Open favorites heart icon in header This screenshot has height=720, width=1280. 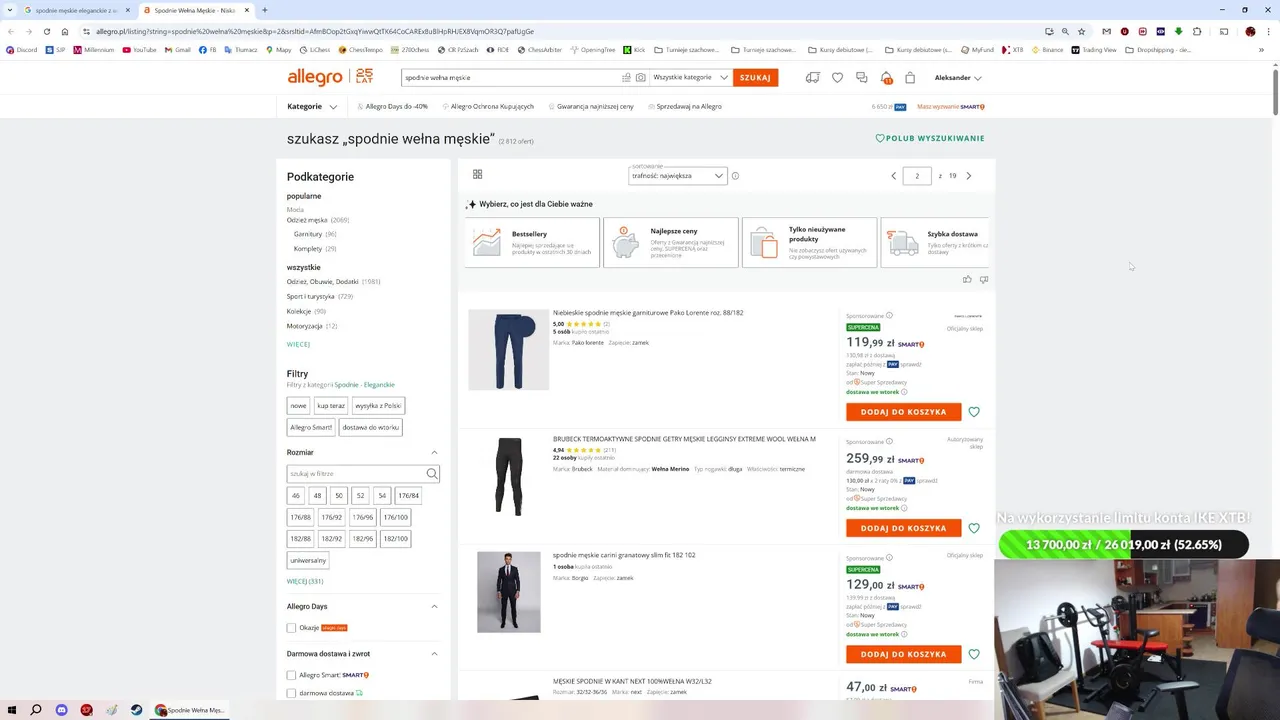coord(837,77)
